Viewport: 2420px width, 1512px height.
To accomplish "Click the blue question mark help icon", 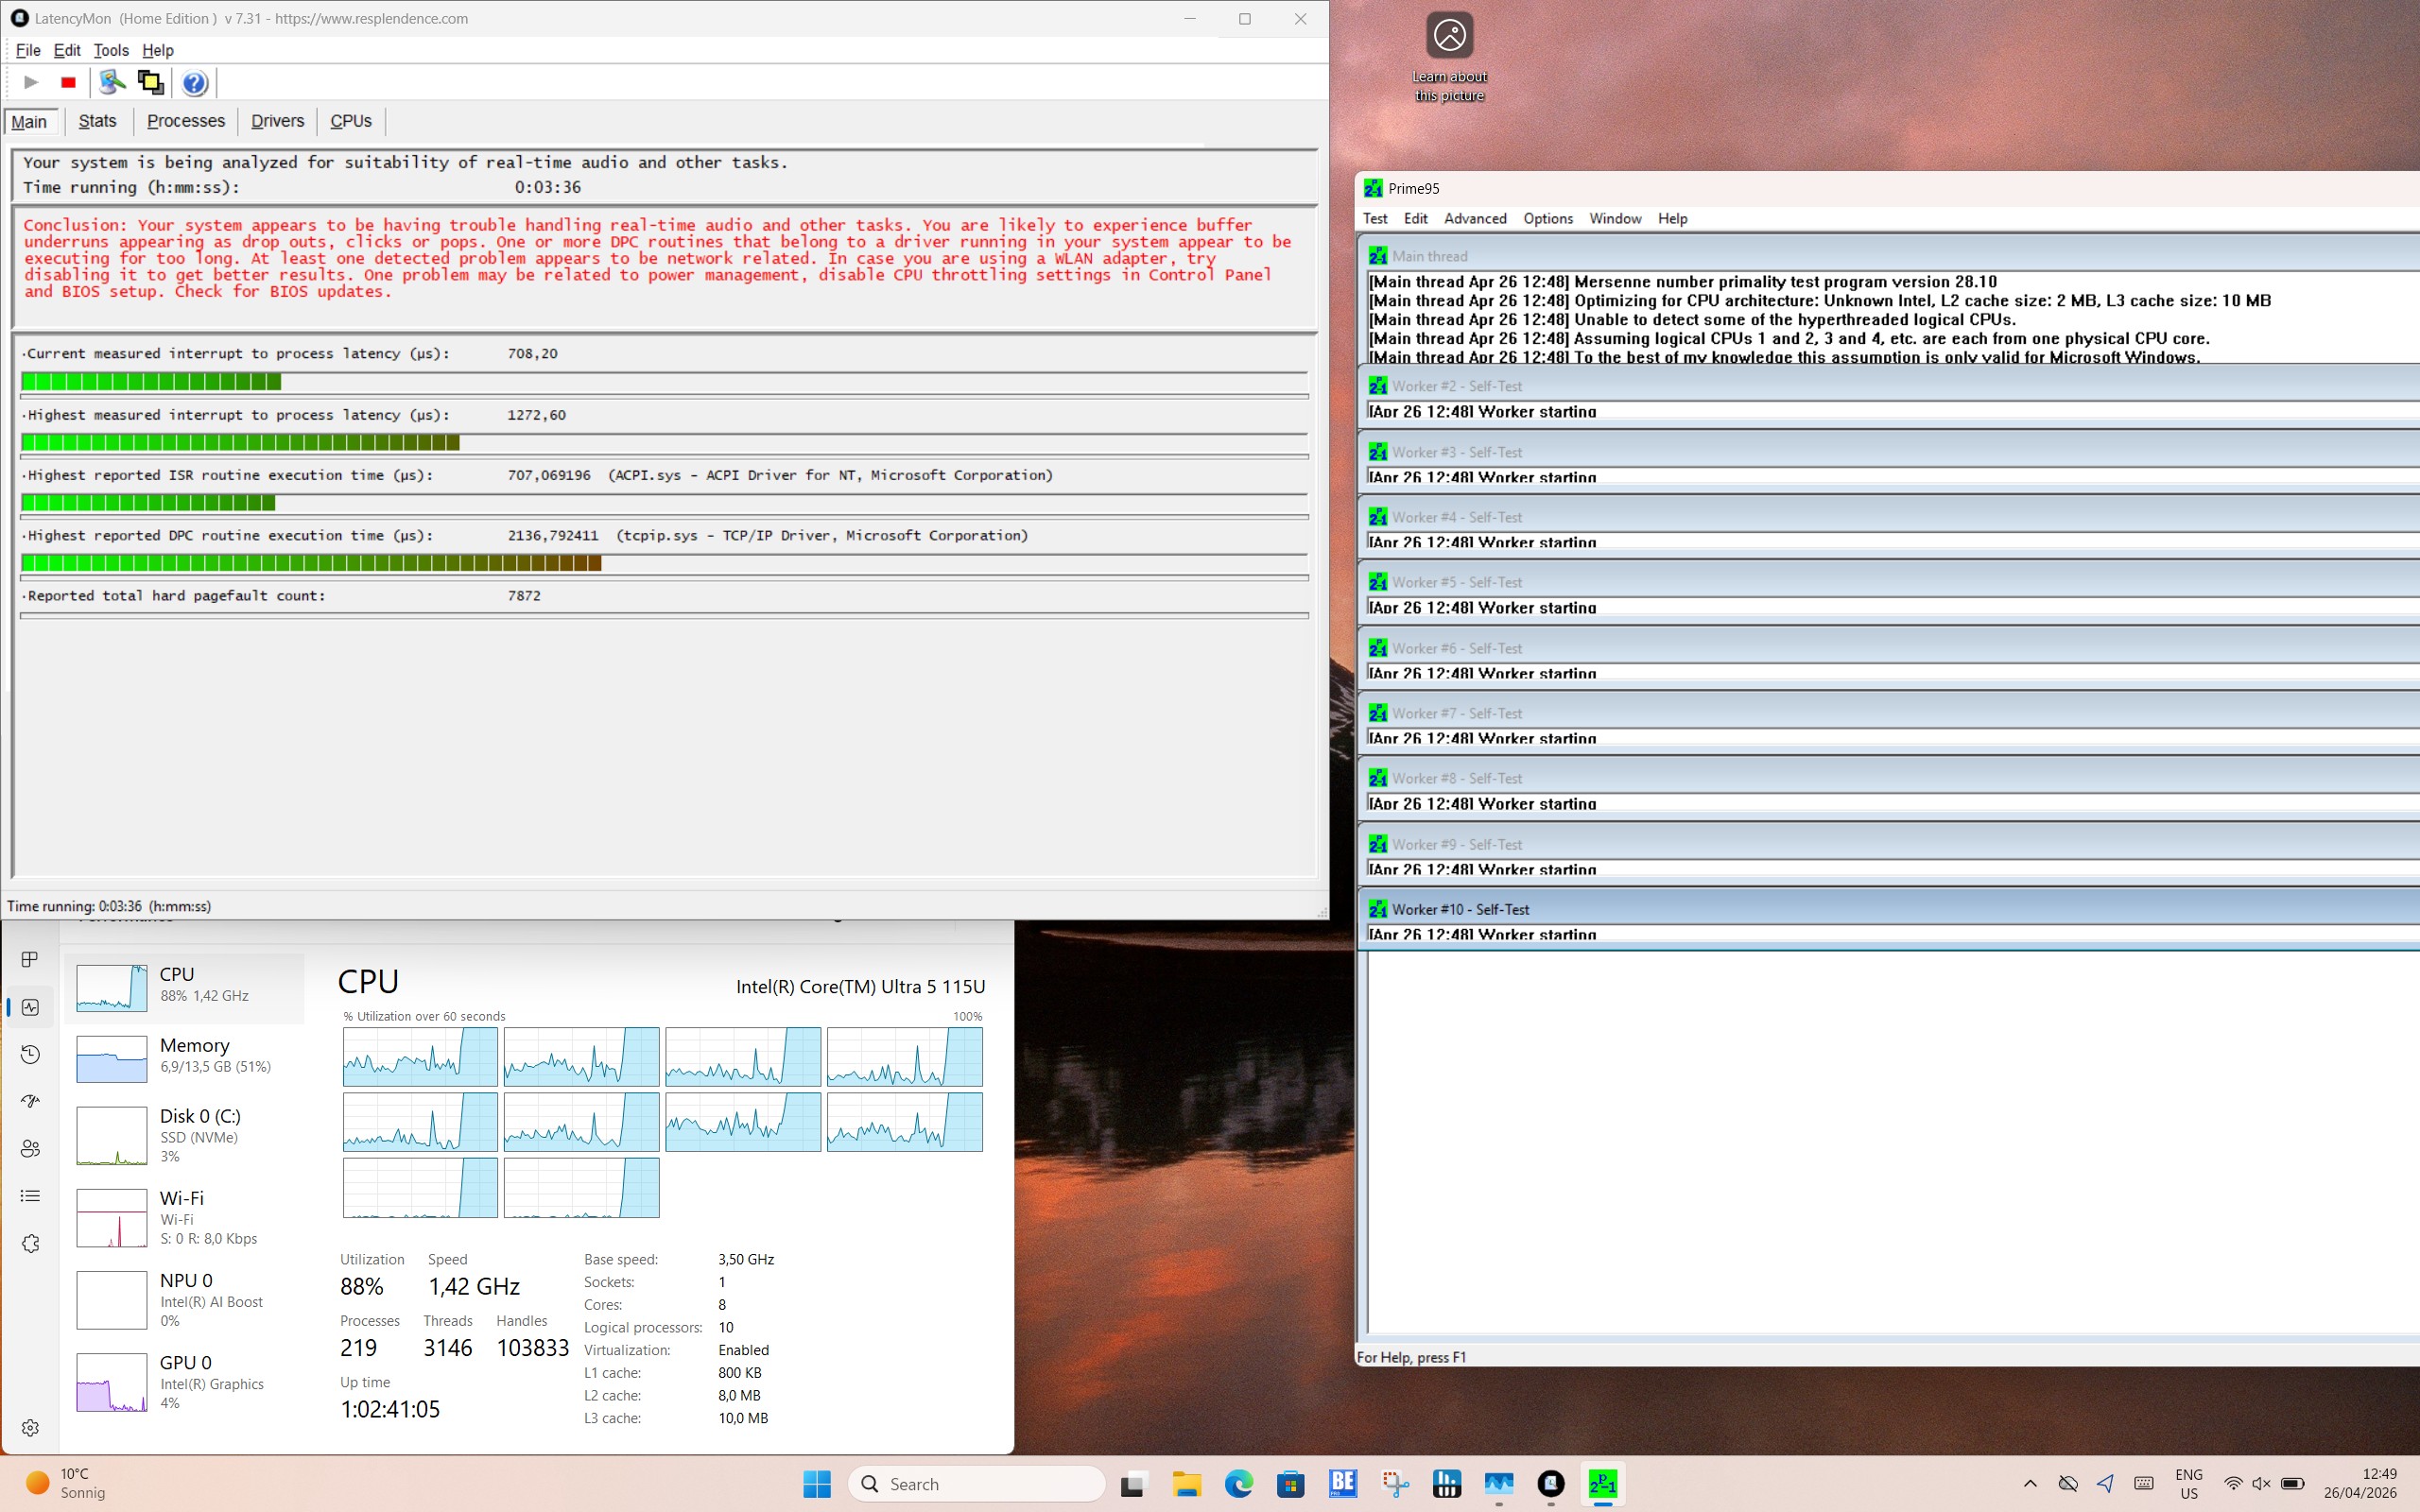I will click(195, 83).
